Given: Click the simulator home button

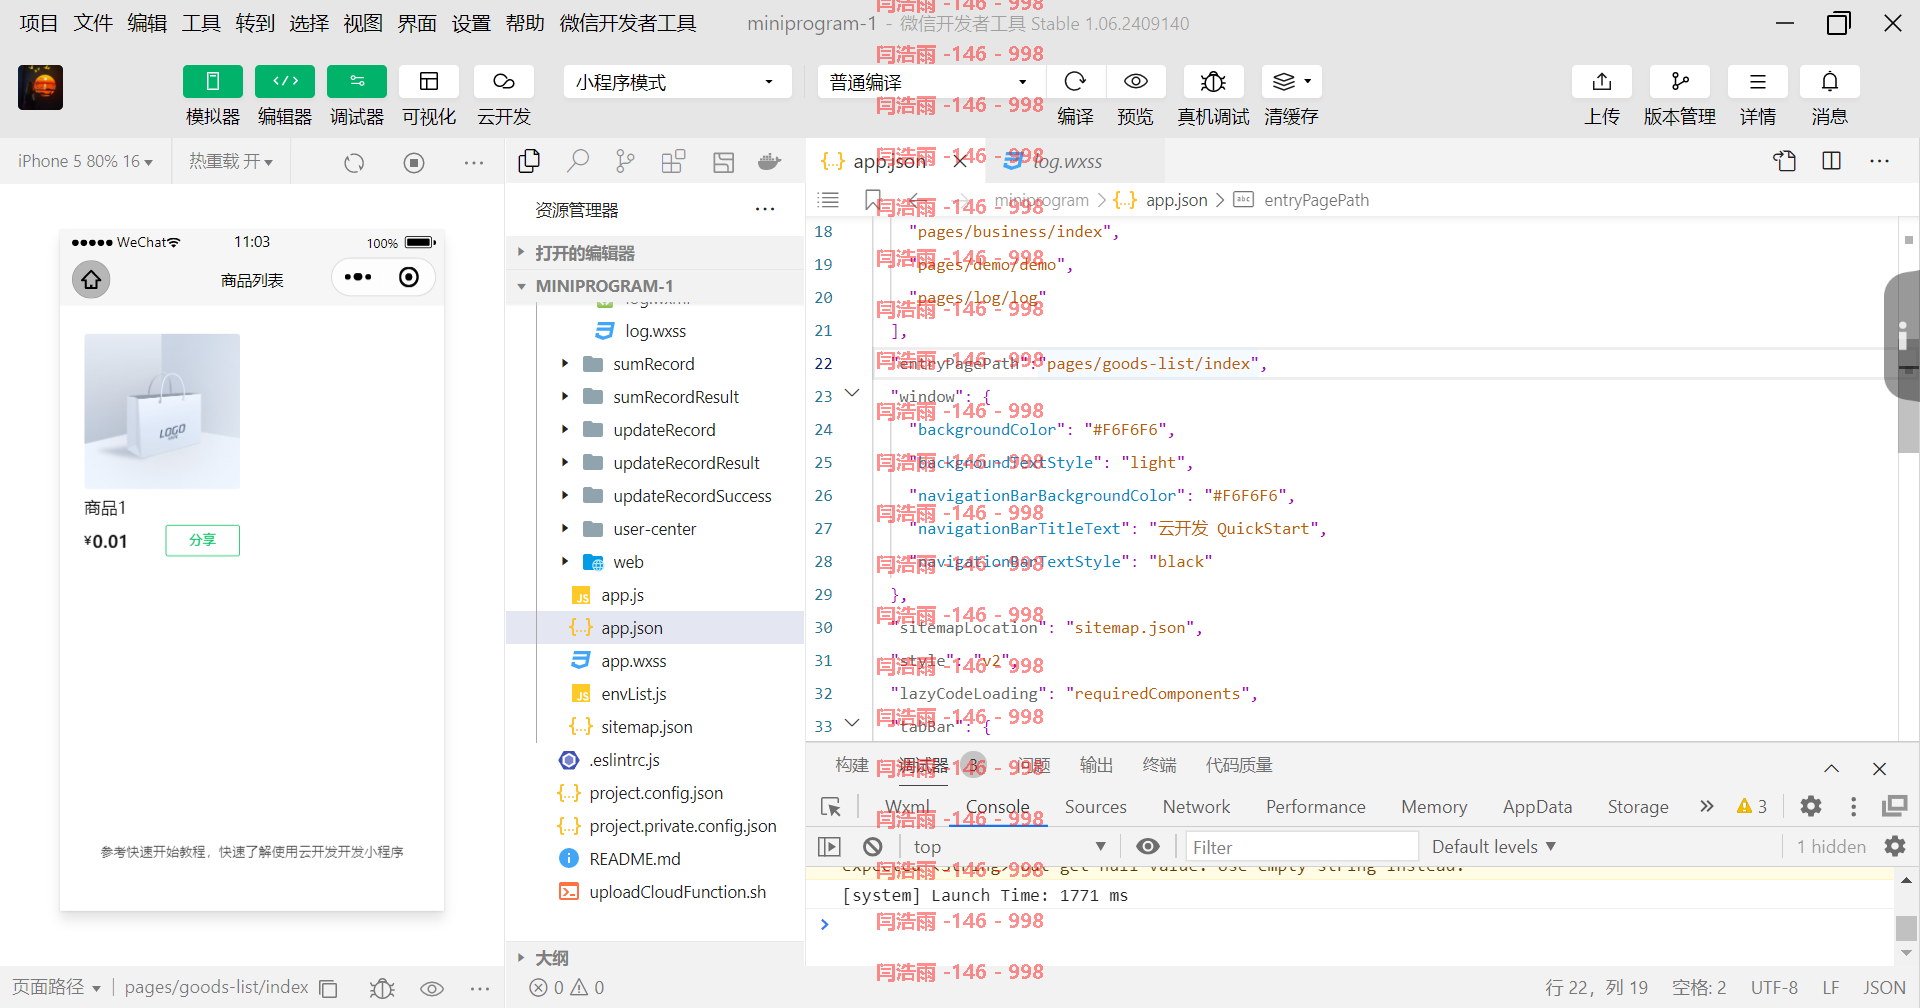Looking at the screenshot, I should coord(91,279).
